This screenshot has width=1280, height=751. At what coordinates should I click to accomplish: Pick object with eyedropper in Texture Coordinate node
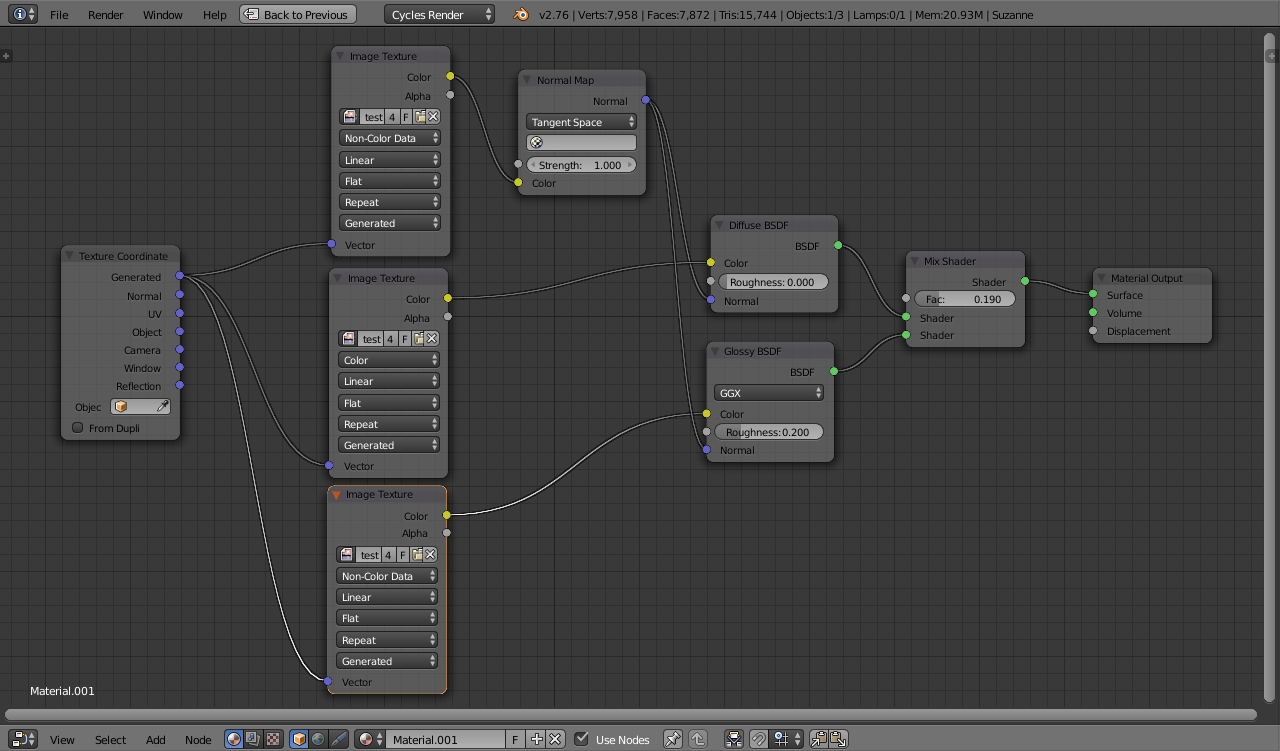[x=162, y=407]
